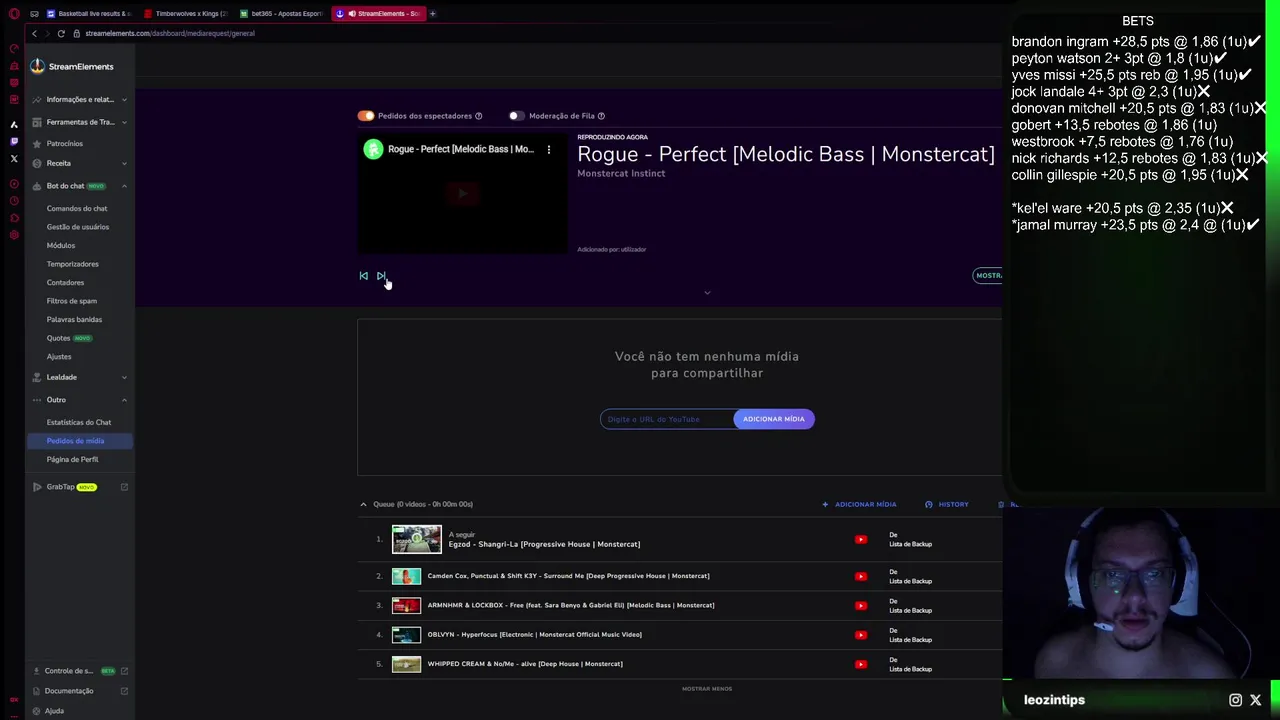Click the StreamElements logo
The height and width of the screenshot is (720, 1280).
72,66
